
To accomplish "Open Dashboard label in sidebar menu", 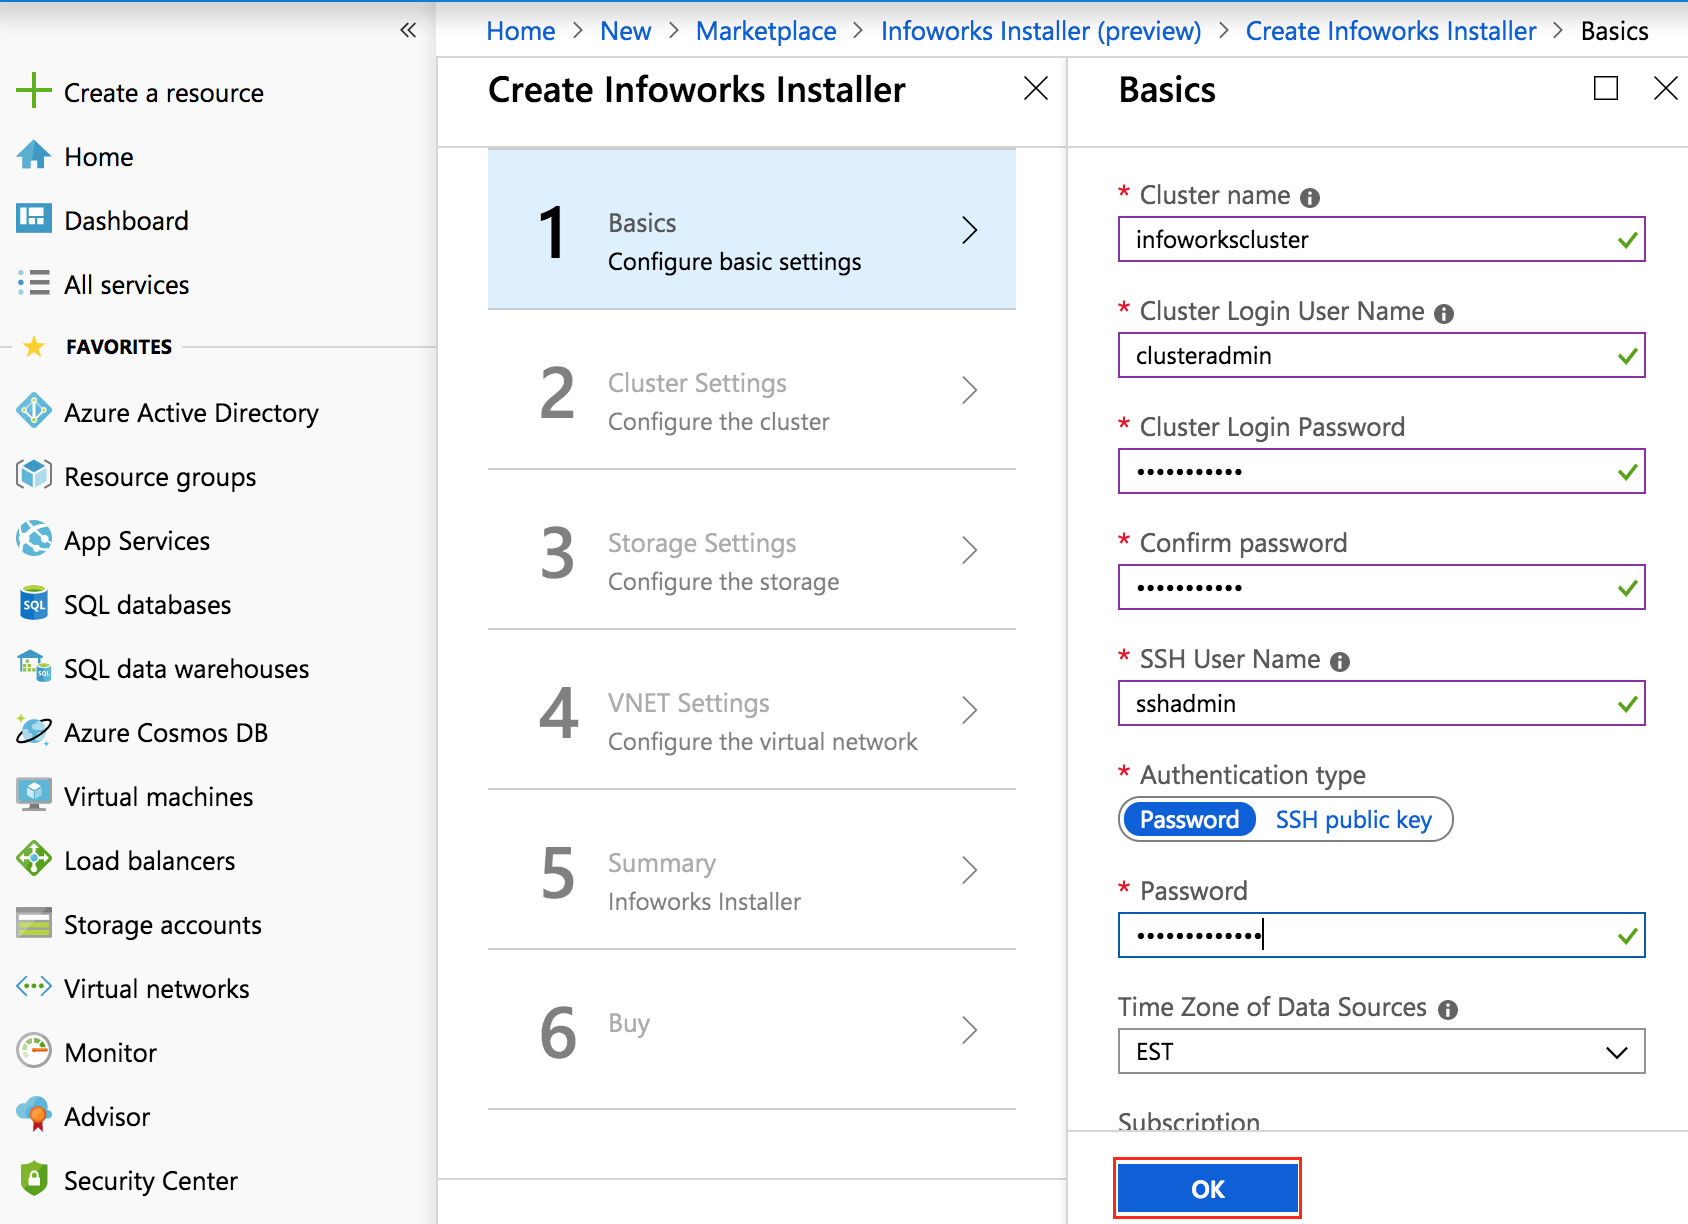I will click(x=126, y=221).
